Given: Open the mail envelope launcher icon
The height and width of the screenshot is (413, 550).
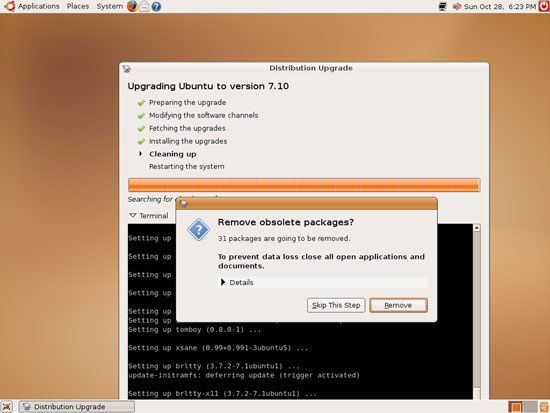Looking at the screenshot, I should click(x=144, y=6).
